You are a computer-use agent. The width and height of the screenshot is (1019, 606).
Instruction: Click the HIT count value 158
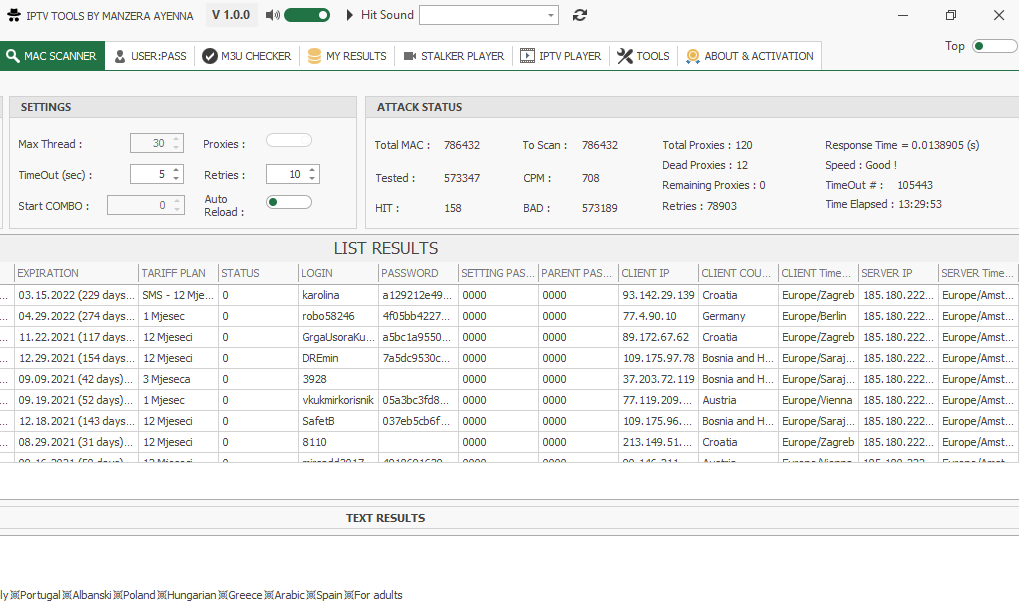453,208
